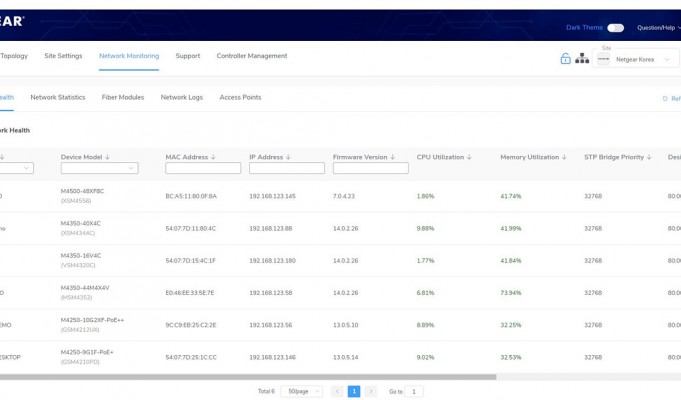Sort by IP Address arrow icon
Viewport: 681px width, 400px height.
[288, 157]
